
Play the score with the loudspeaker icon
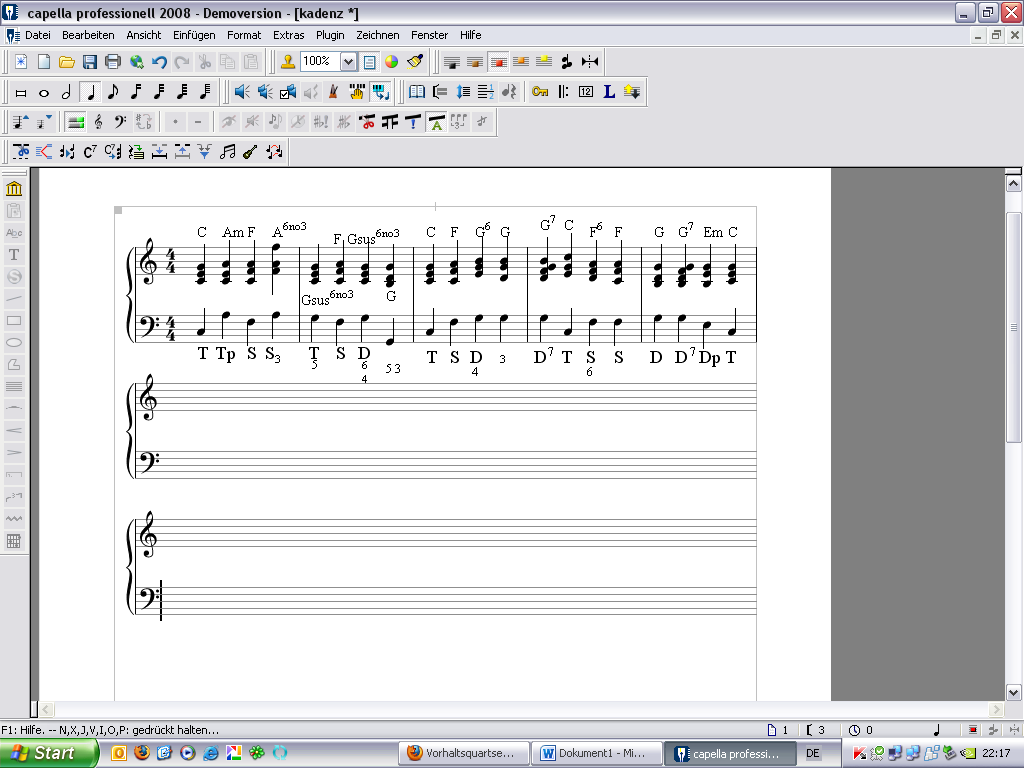(242, 92)
